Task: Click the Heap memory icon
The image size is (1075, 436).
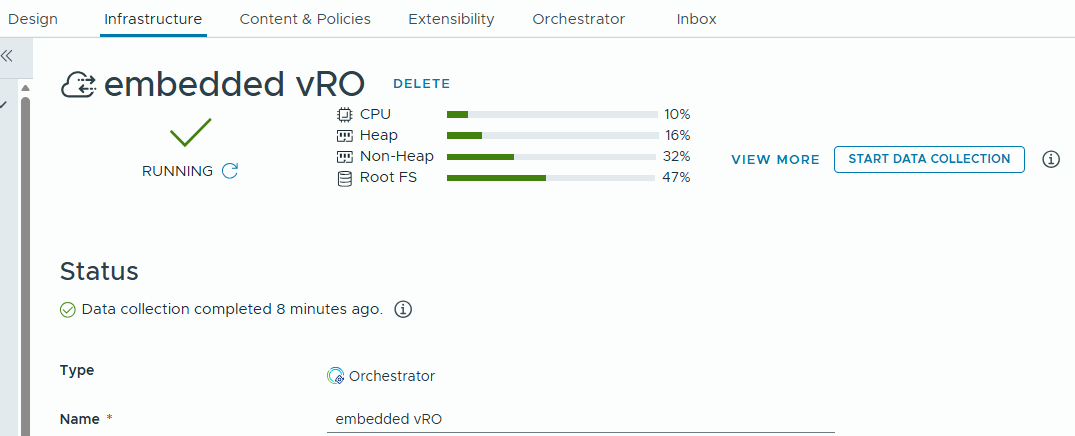Action: [x=345, y=135]
